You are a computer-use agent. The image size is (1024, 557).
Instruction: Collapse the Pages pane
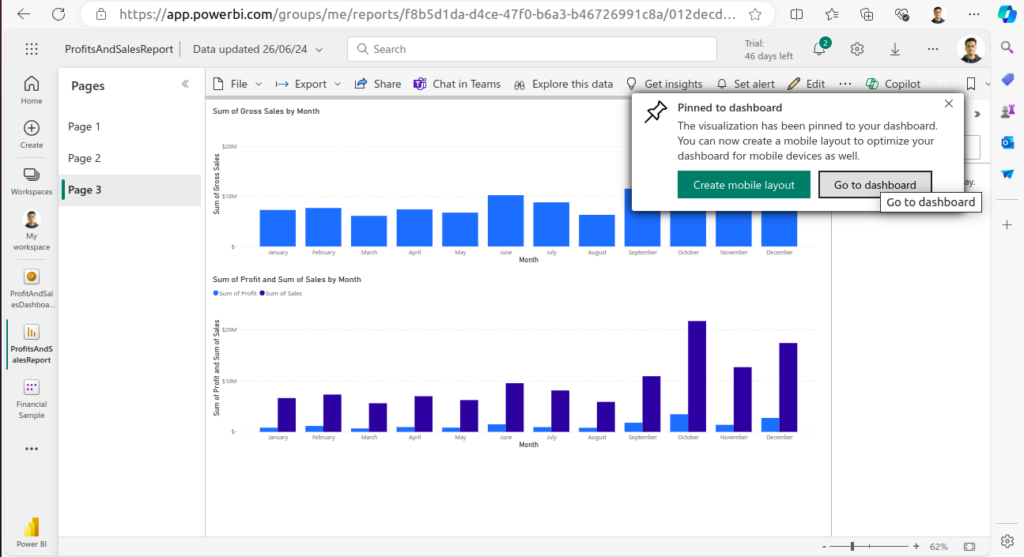[x=185, y=85]
